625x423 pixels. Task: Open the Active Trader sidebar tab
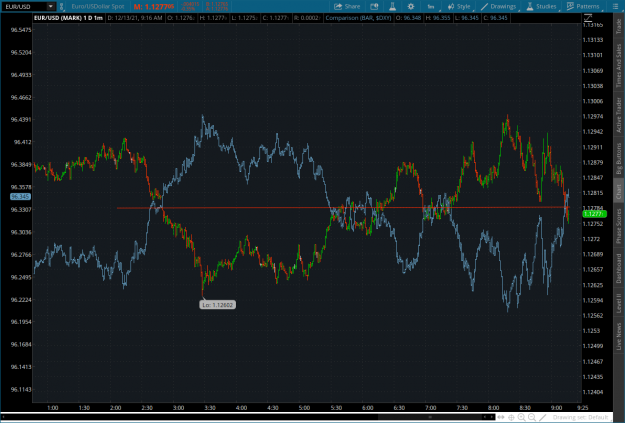pos(619,115)
